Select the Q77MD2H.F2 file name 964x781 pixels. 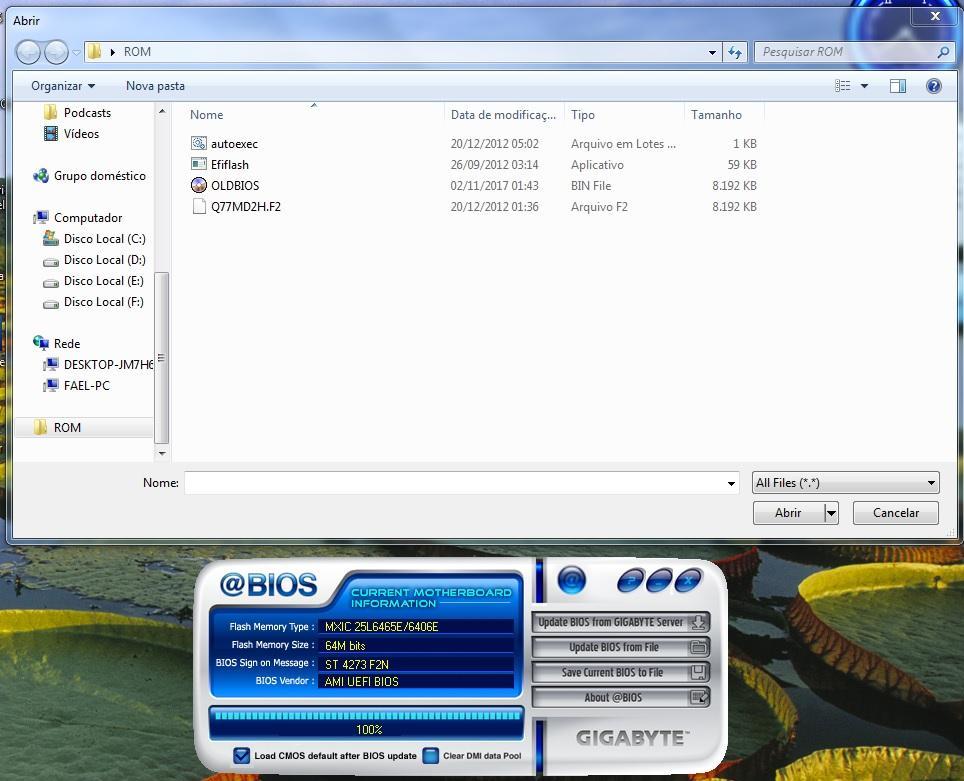(x=246, y=207)
